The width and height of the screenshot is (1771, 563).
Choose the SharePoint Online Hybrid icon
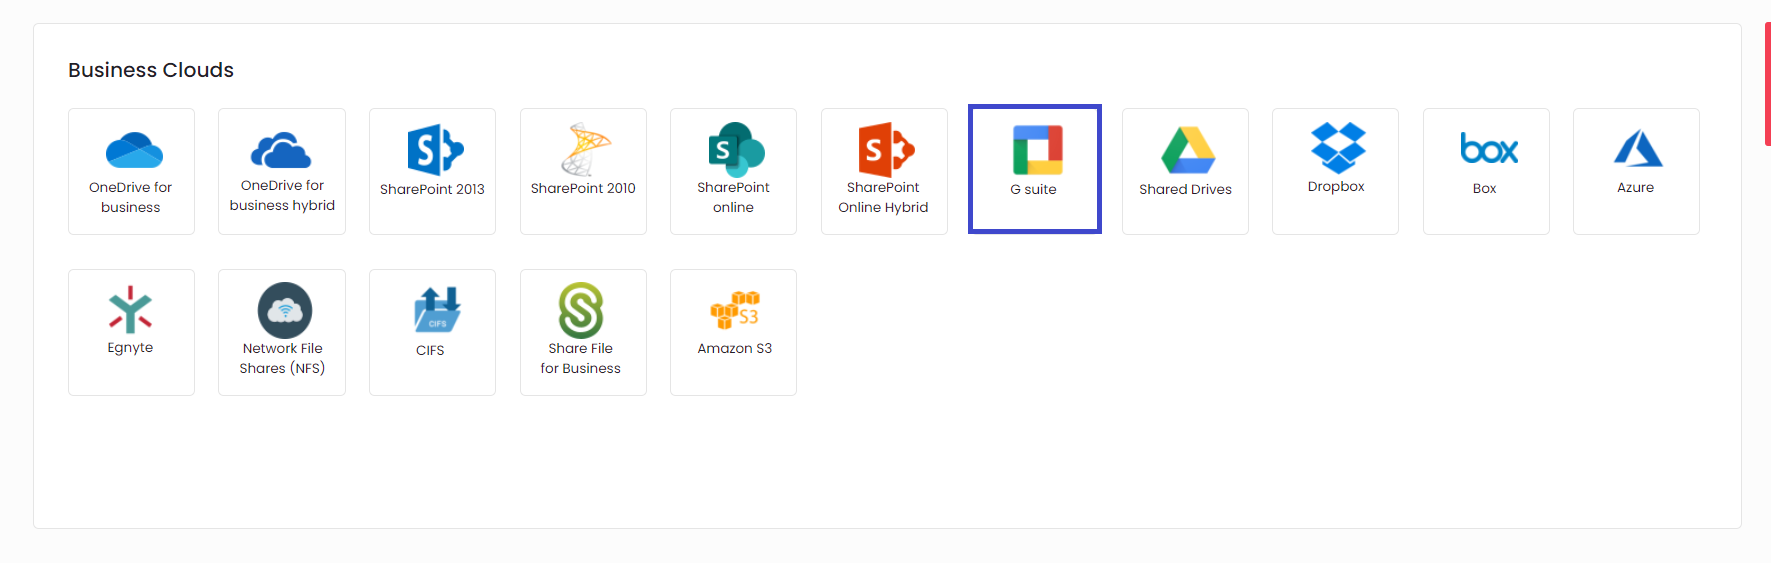pos(886,150)
